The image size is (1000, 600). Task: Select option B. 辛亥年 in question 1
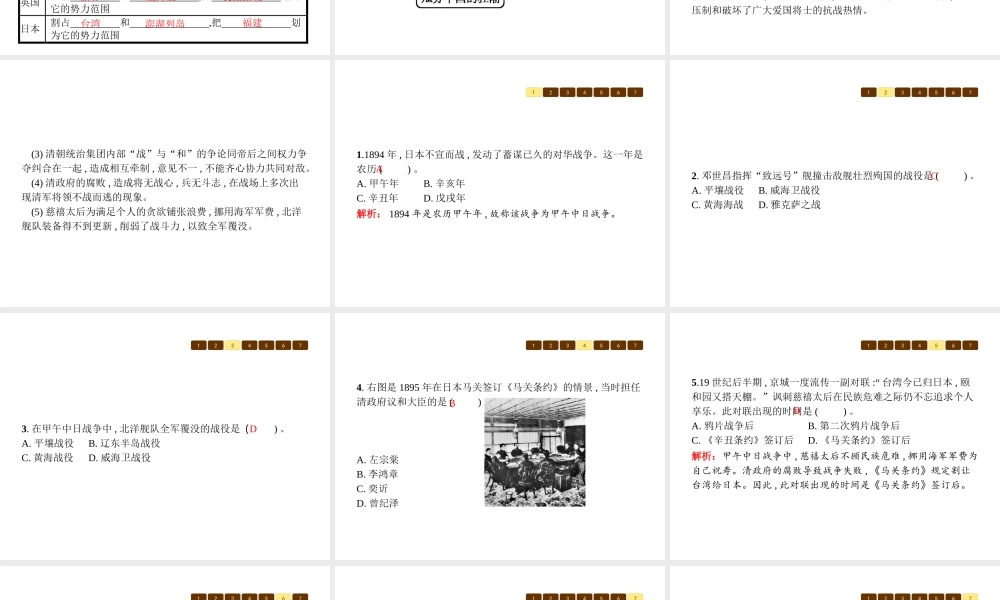tap(445, 184)
